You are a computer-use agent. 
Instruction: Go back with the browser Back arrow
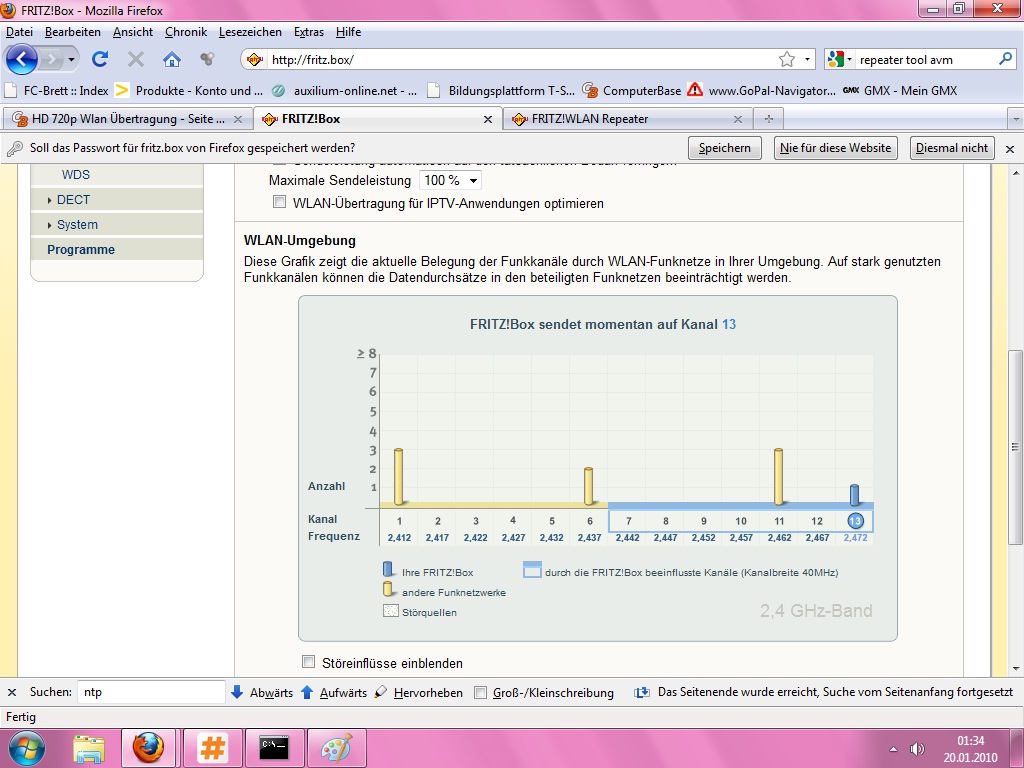(x=22, y=59)
